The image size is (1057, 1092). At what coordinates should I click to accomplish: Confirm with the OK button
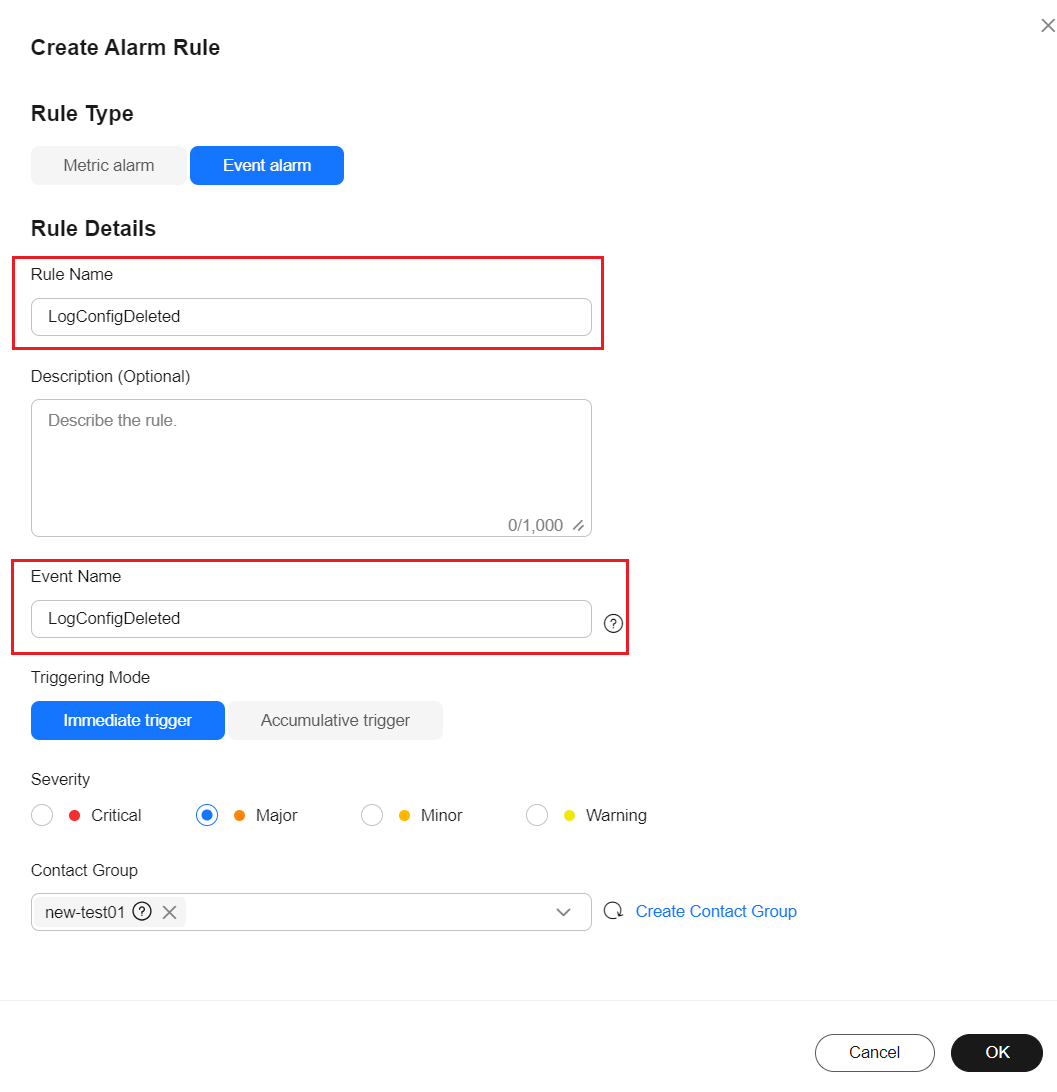(996, 1052)
